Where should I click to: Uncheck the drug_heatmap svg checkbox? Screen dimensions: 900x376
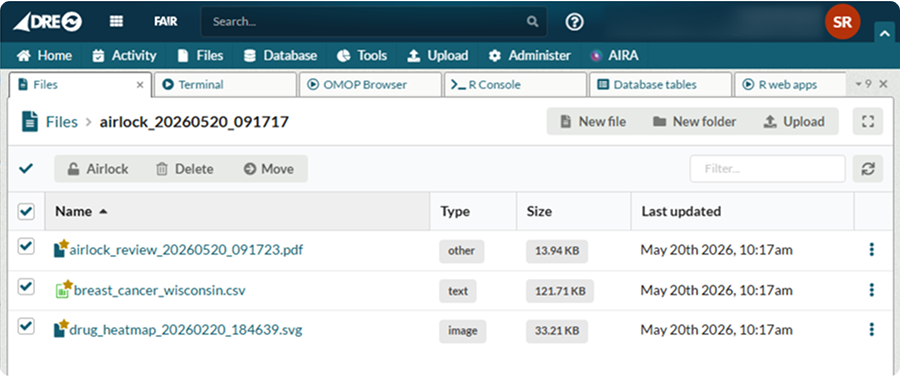coord(26,327)
